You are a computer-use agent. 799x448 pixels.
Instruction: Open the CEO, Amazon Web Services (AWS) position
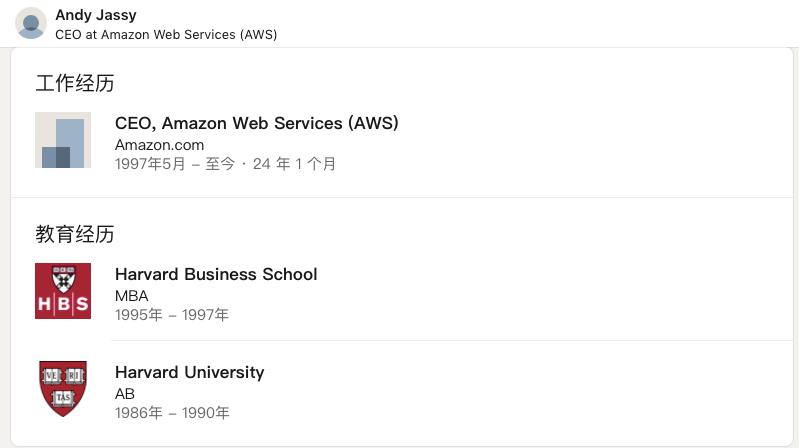coord(257,123)
